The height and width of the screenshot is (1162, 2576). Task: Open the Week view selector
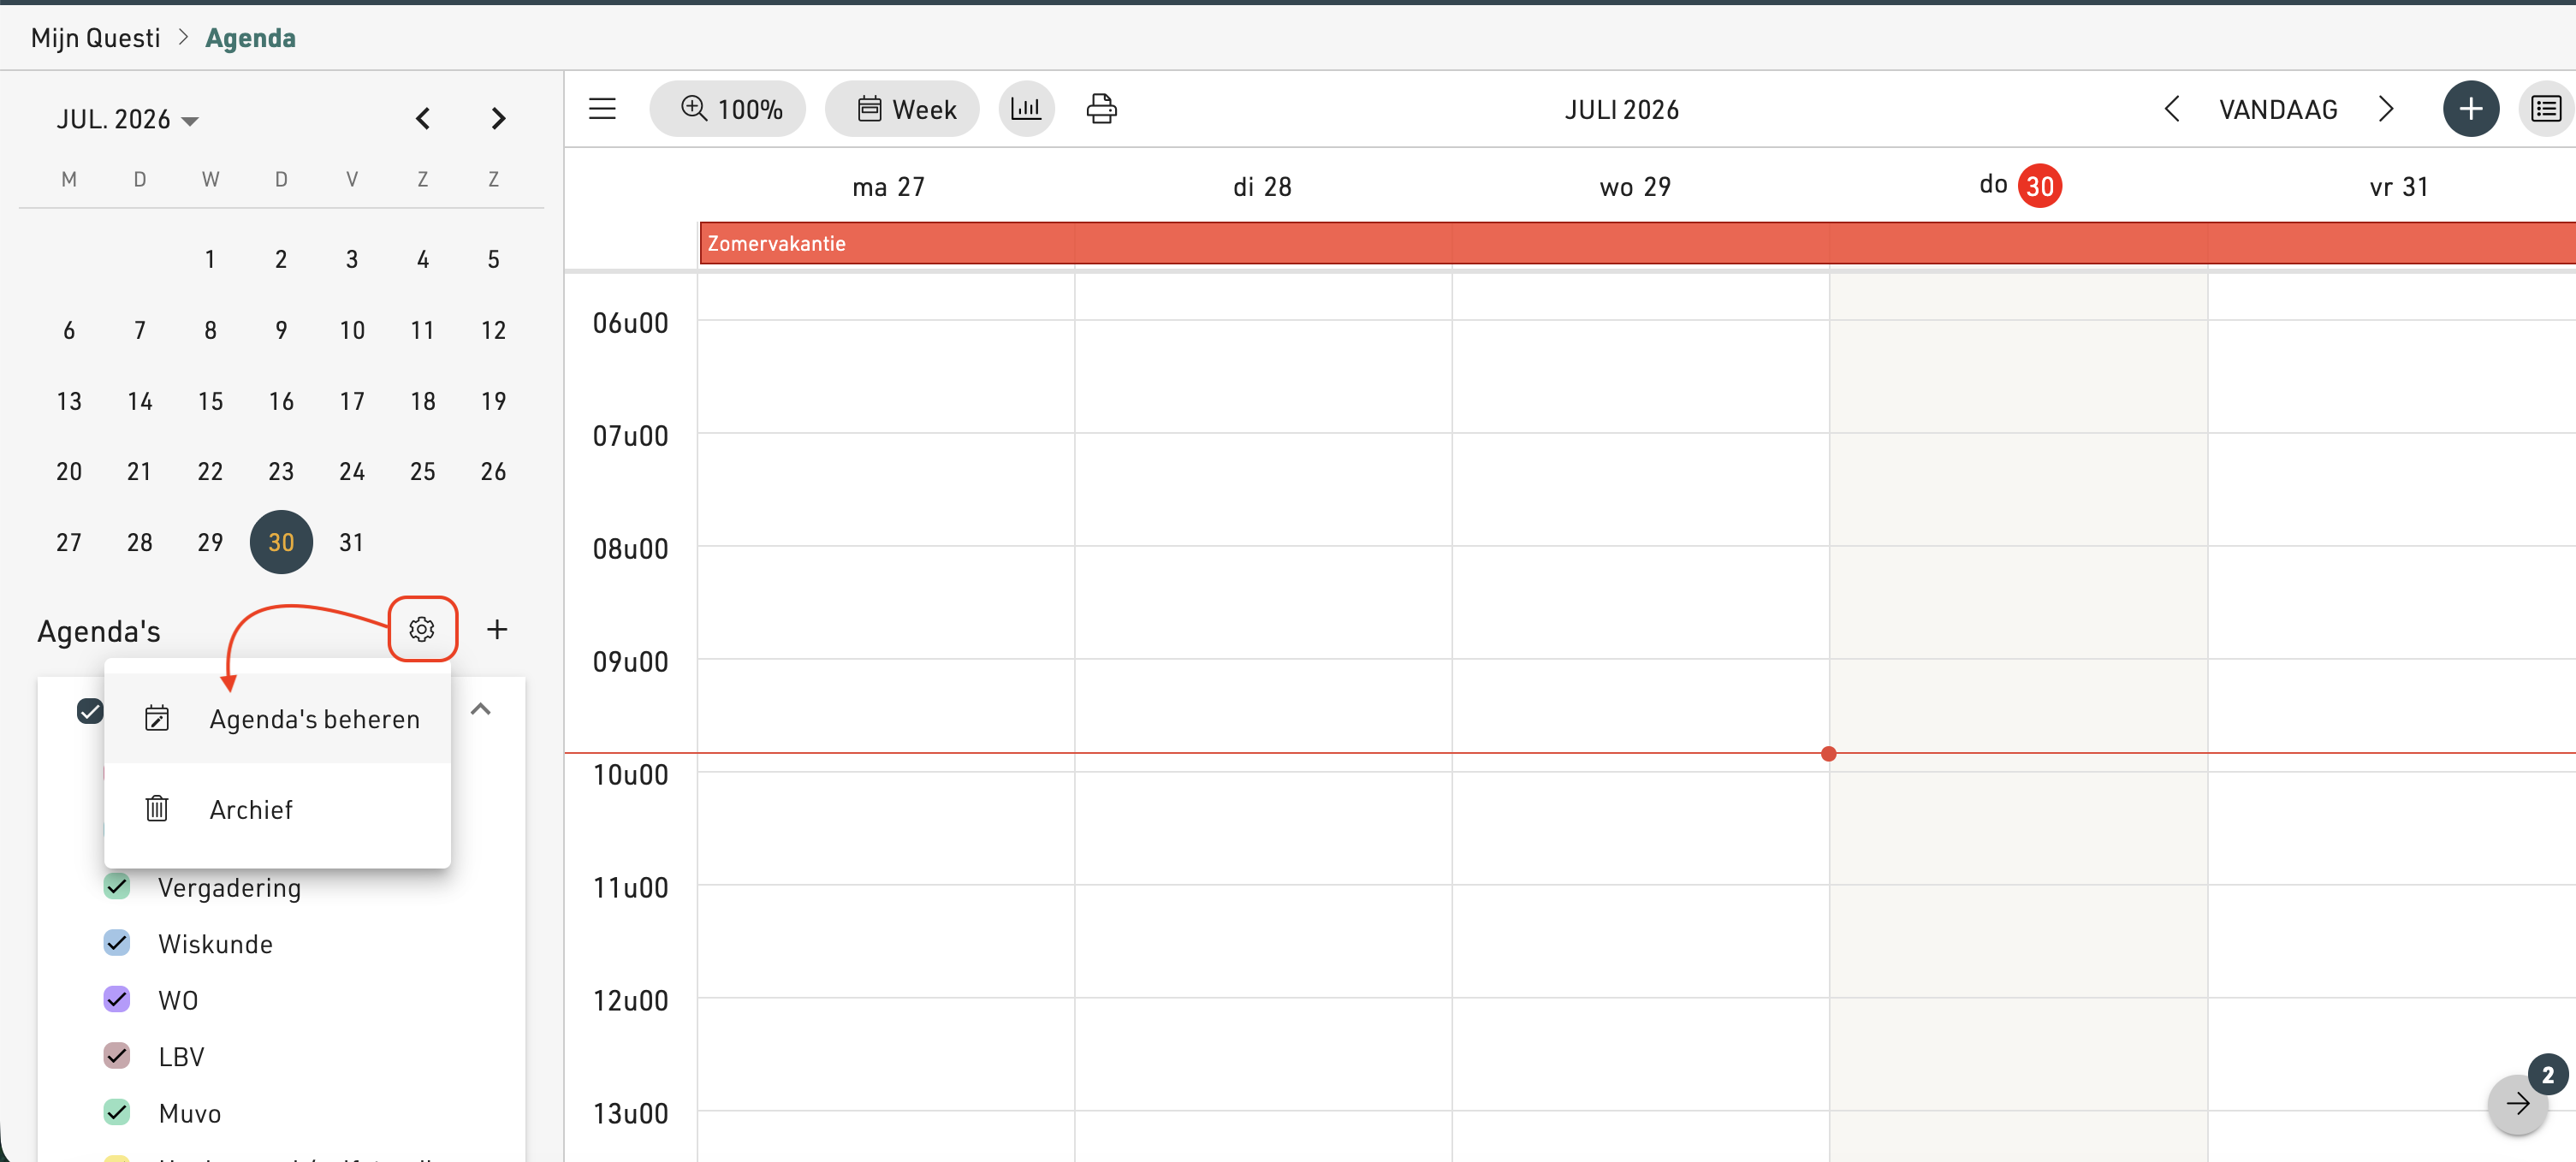click(x=902, y=109)
